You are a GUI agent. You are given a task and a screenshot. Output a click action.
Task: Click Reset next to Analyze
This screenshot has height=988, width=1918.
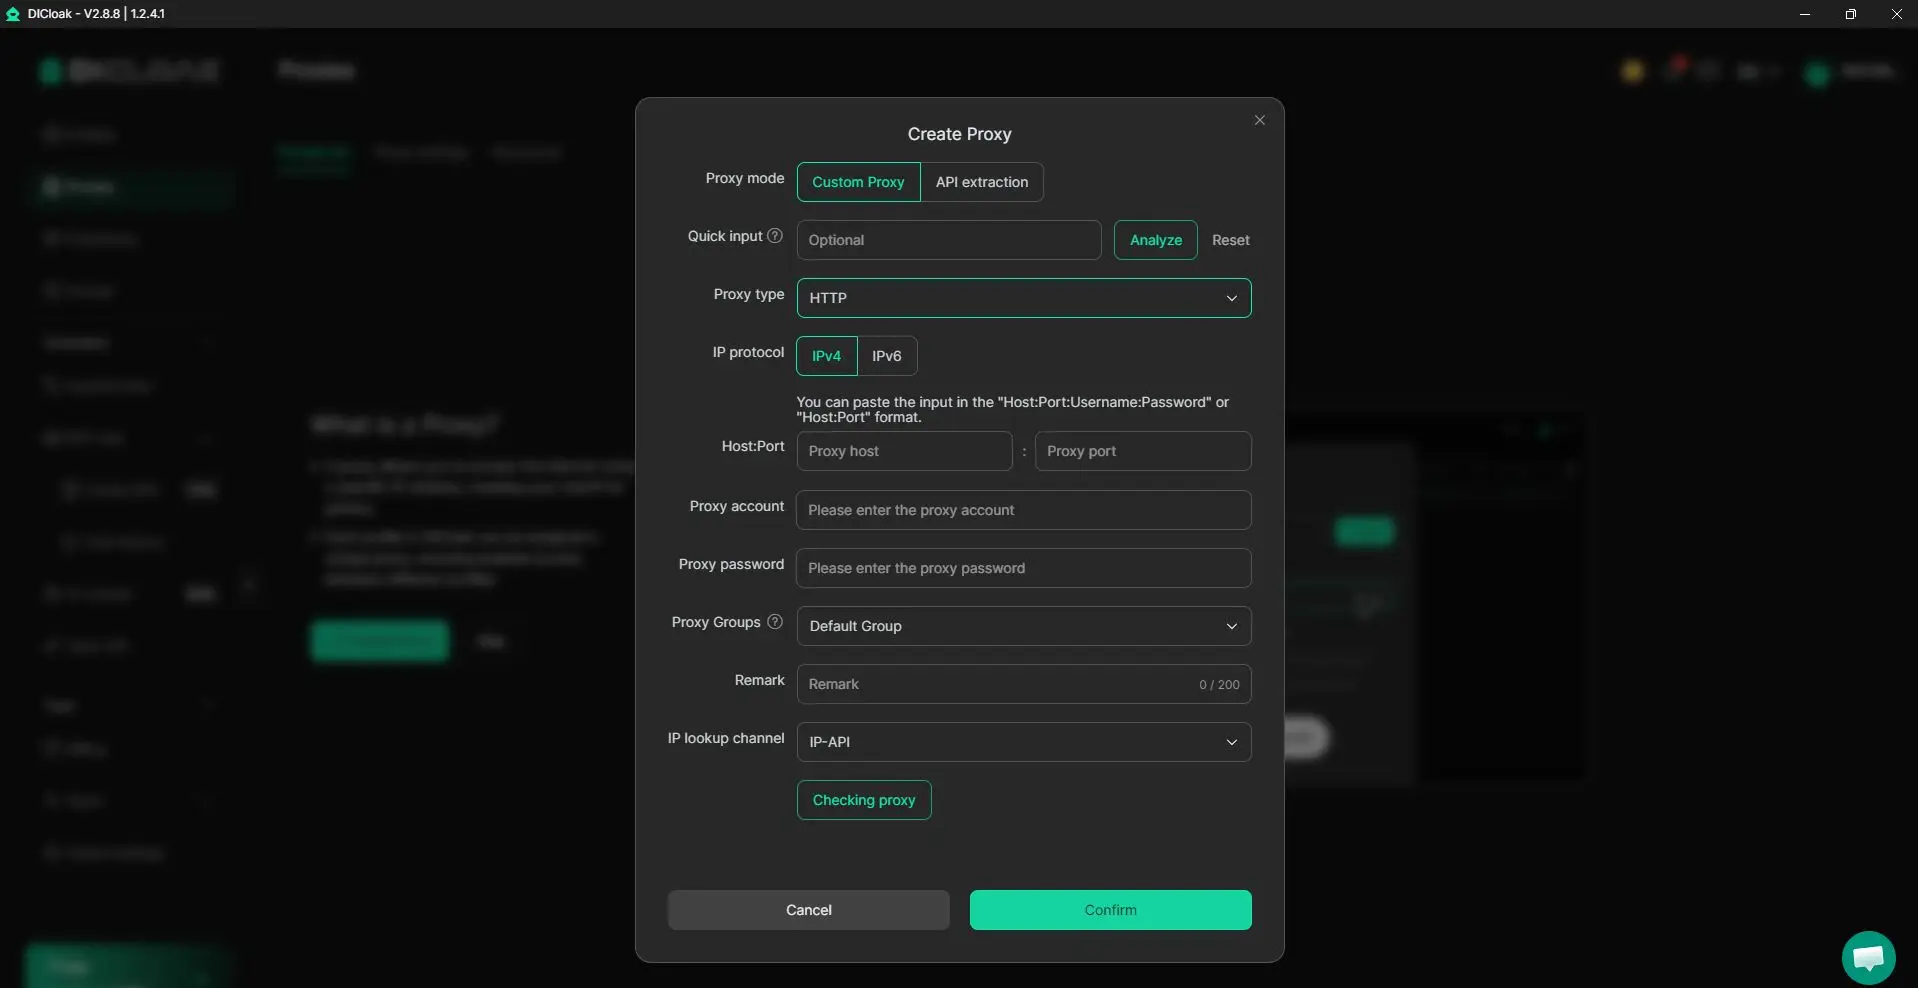pos(1230,240)
